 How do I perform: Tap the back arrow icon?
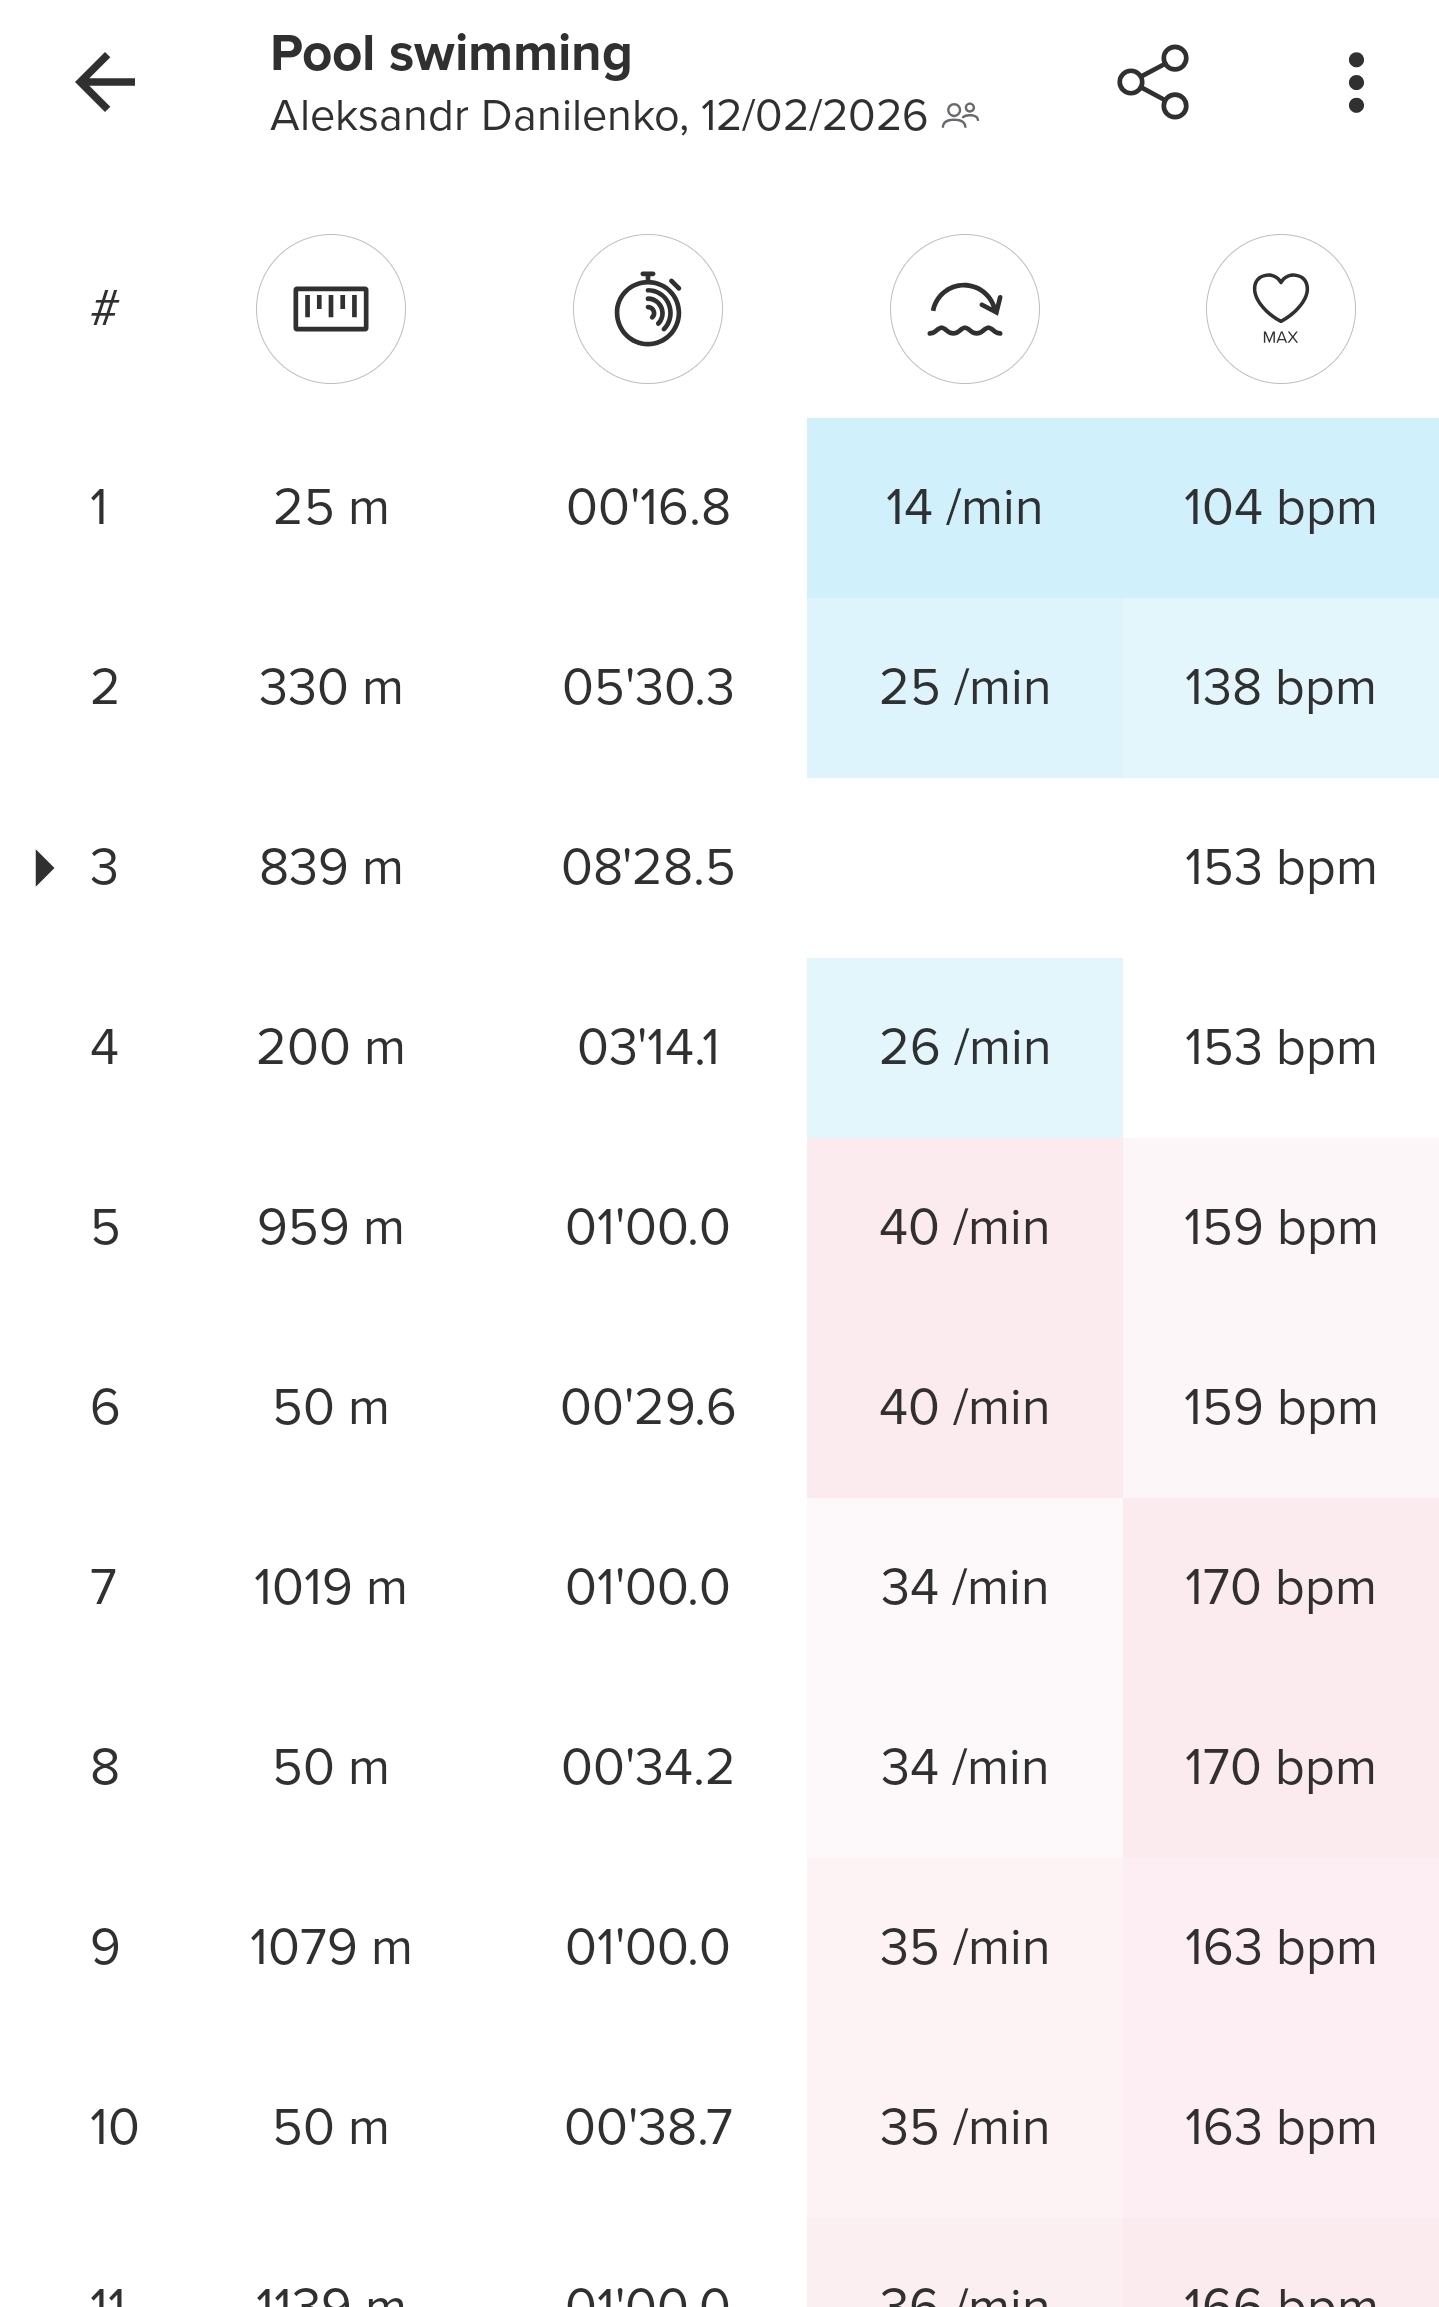105,82
